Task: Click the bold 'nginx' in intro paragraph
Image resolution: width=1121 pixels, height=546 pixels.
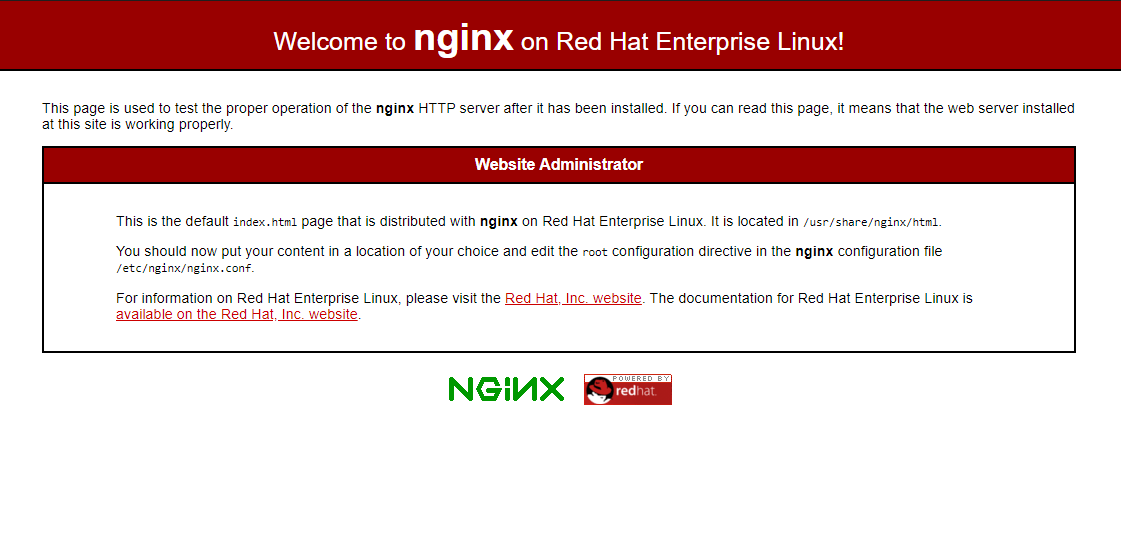Action: pos(395,109)
